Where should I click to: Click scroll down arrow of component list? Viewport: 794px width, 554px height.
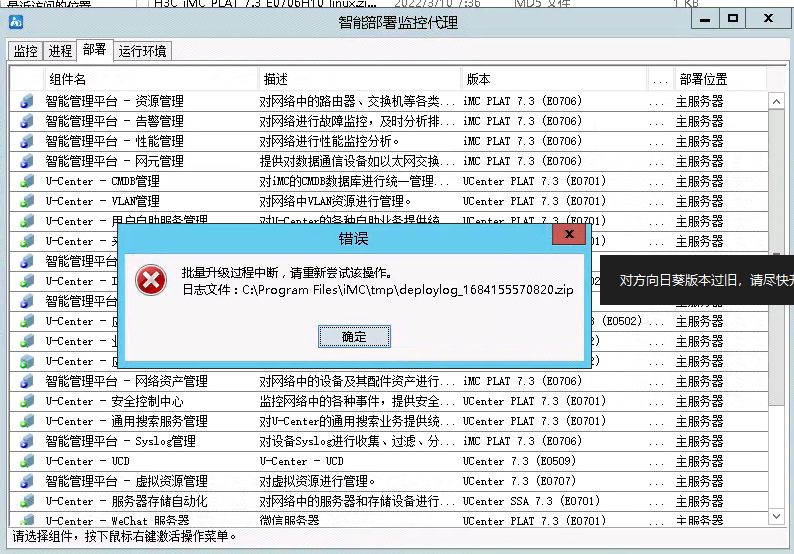coord(776,516)
